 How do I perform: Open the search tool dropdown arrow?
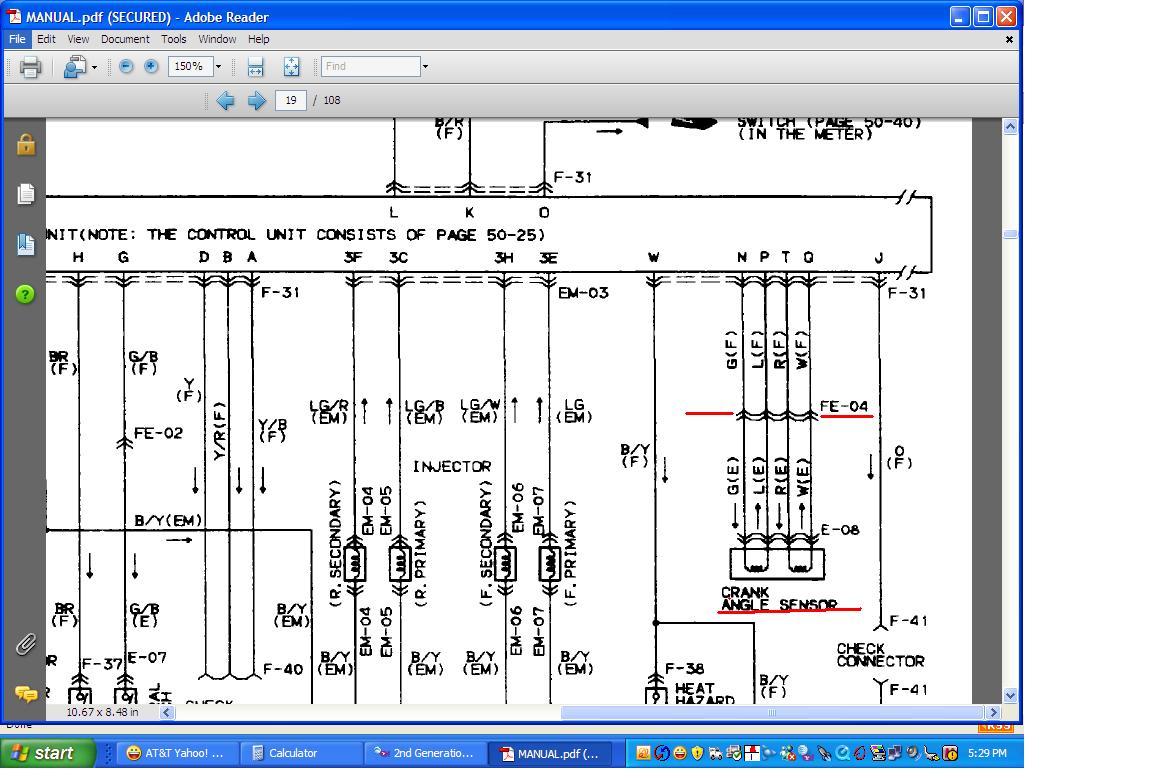pyautogui.click(x=94, y=67)
